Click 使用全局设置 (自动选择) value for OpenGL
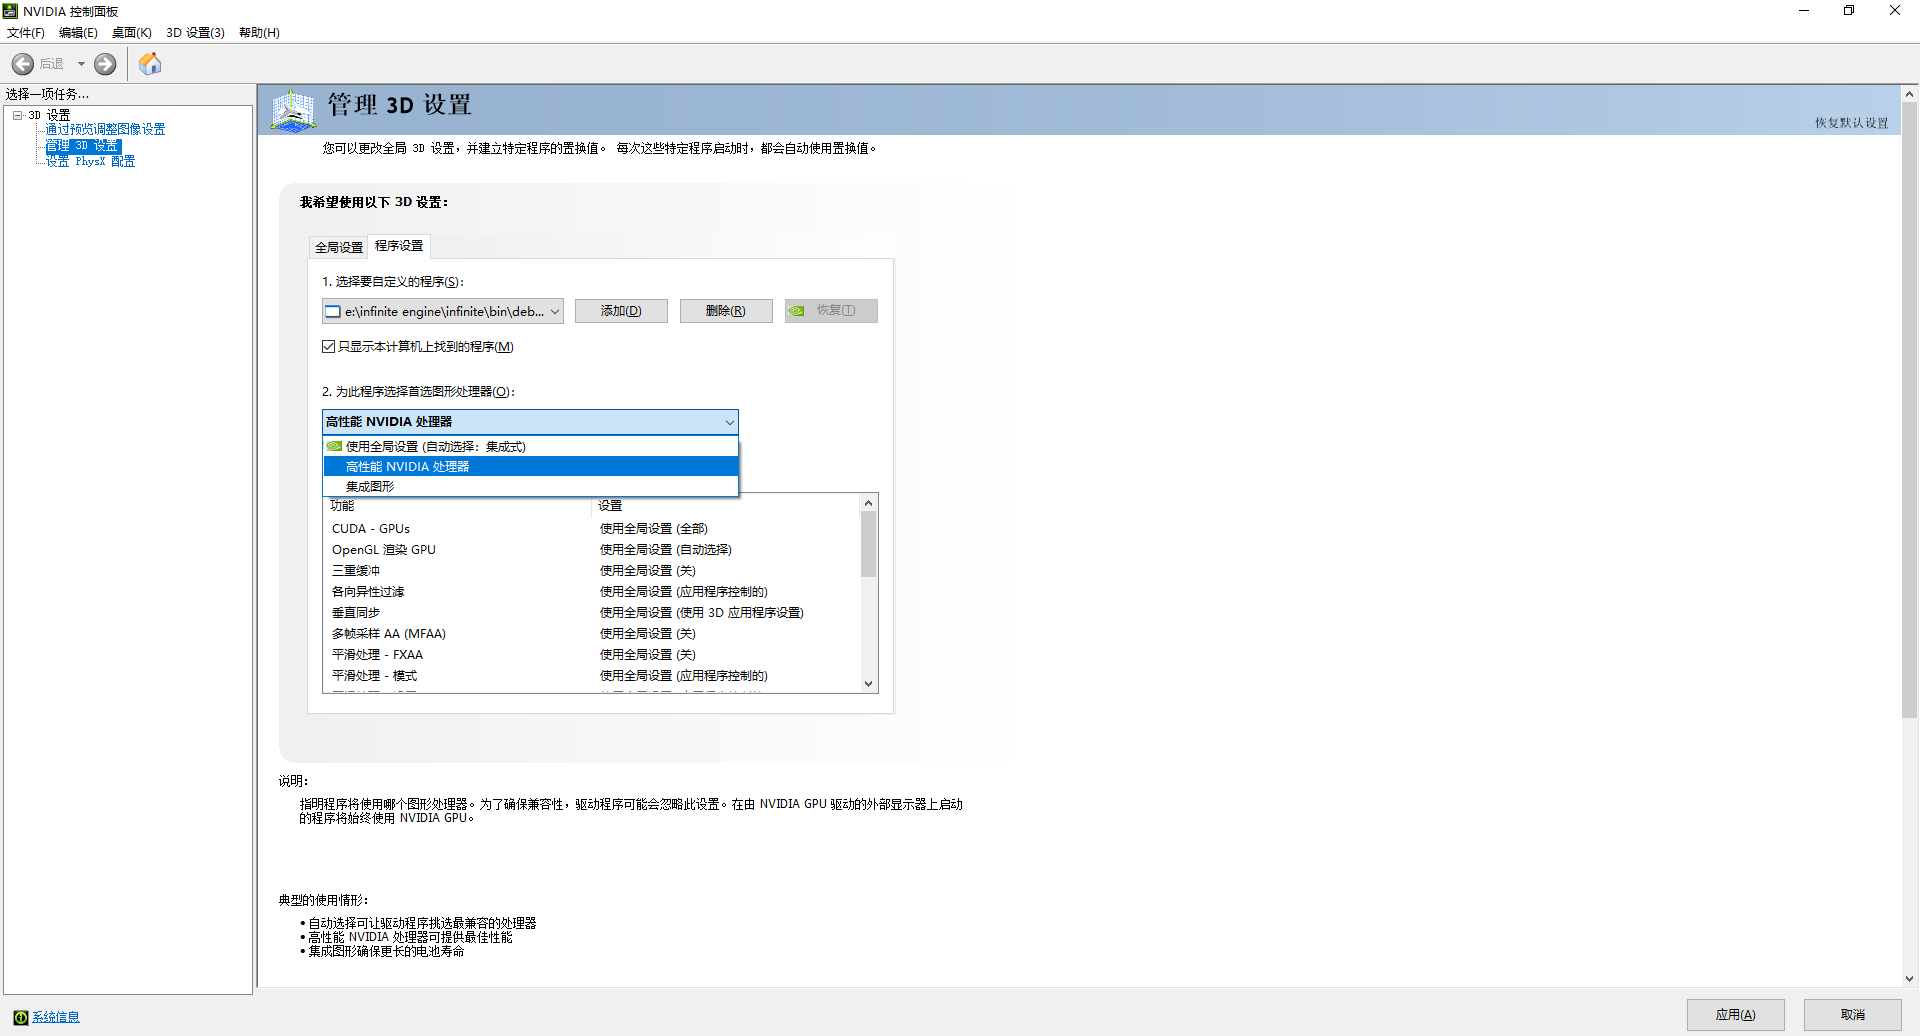 (x=666, y=550)
